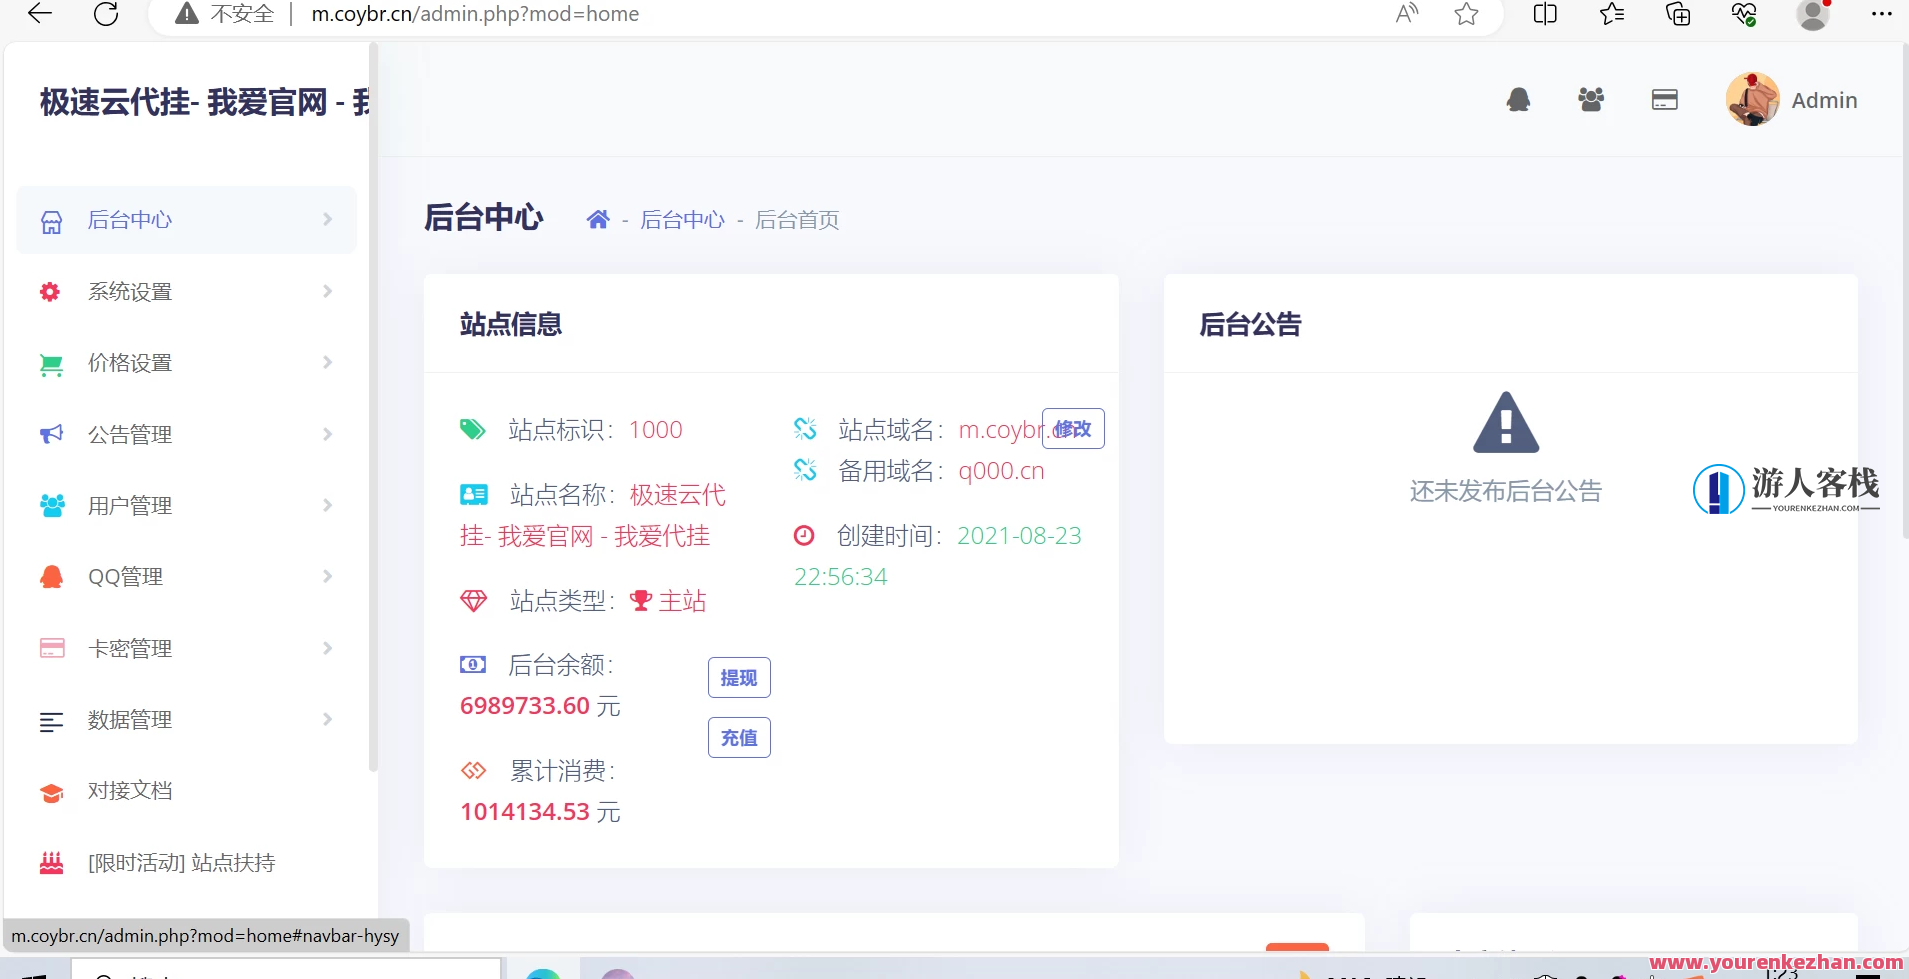Expand the 数据管理 menu chevron
Image resolution: width=1909 pixels, height=979 pixels.
click(x=326, y=719)
